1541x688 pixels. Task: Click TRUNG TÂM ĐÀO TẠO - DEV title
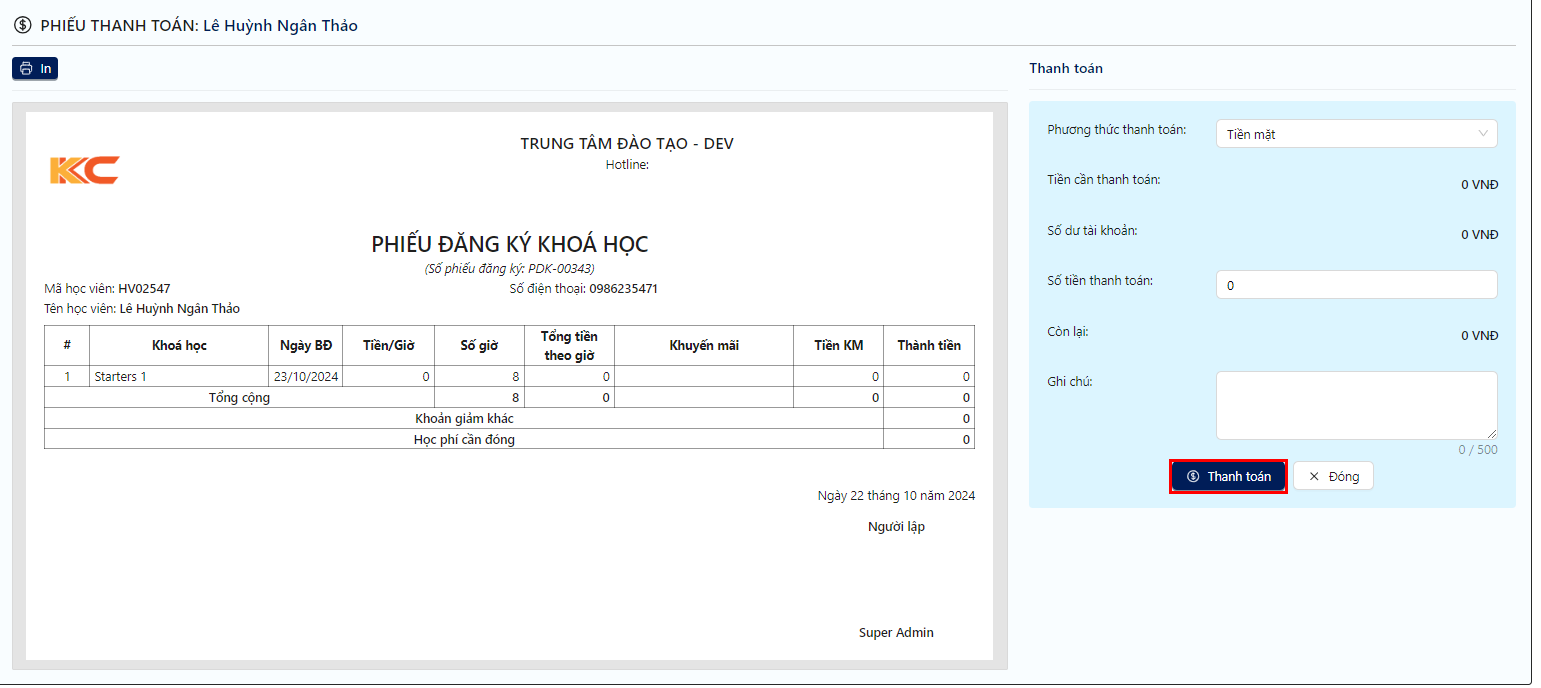[x=627, y=144]
